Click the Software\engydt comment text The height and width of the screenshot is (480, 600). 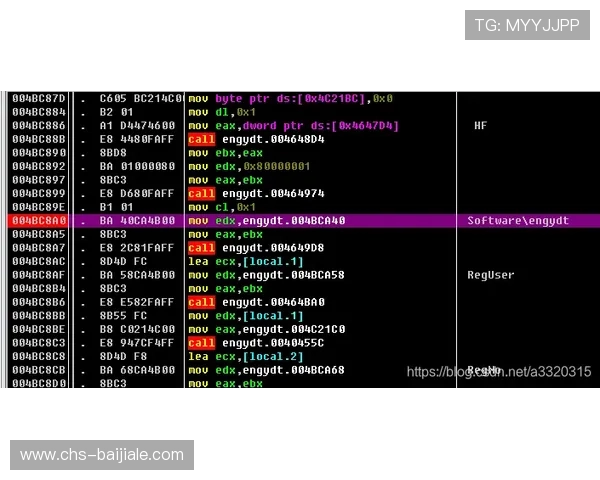[517, 220]
